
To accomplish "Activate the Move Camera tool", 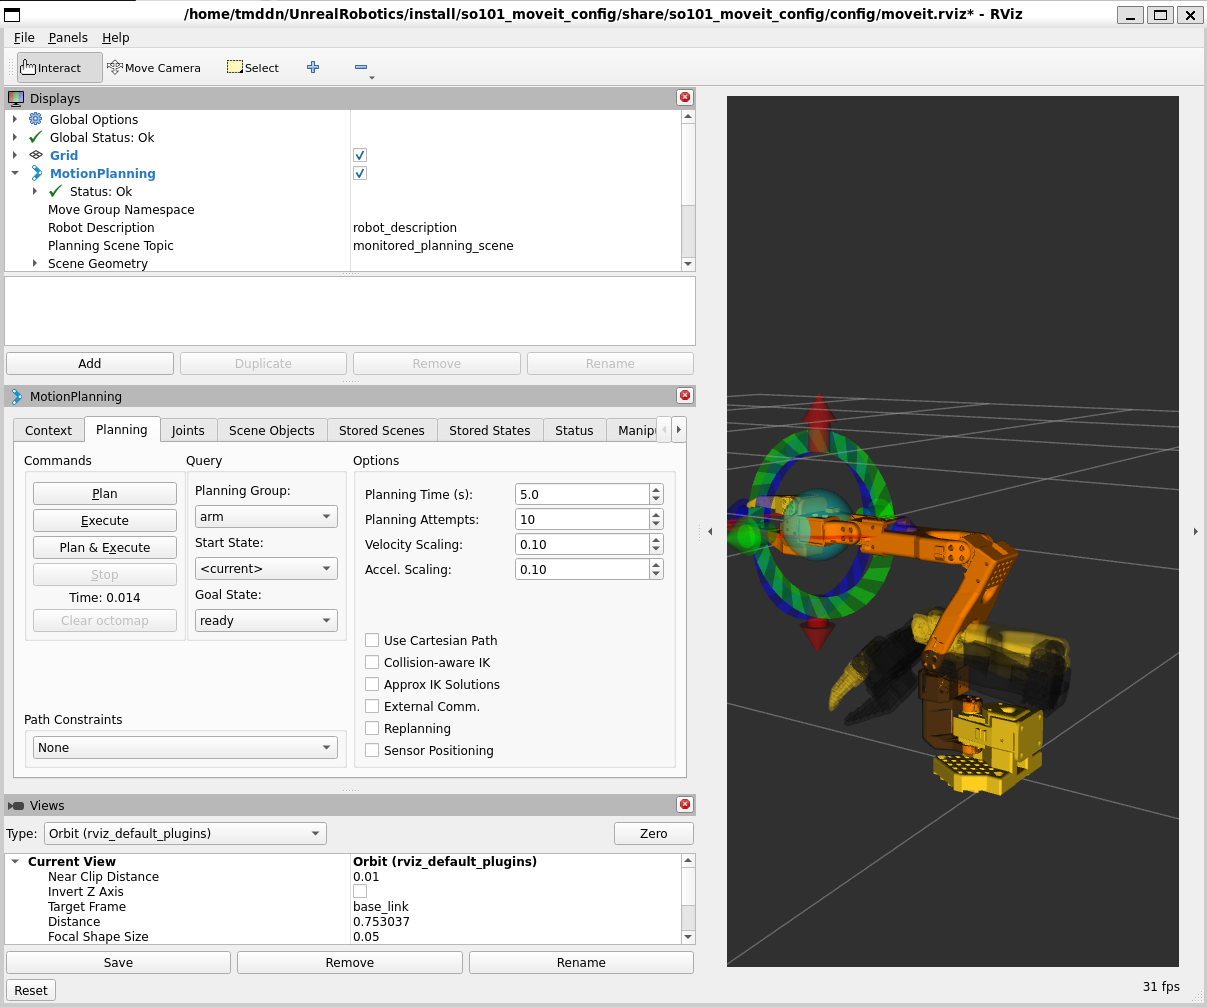I will pos(154,68).
